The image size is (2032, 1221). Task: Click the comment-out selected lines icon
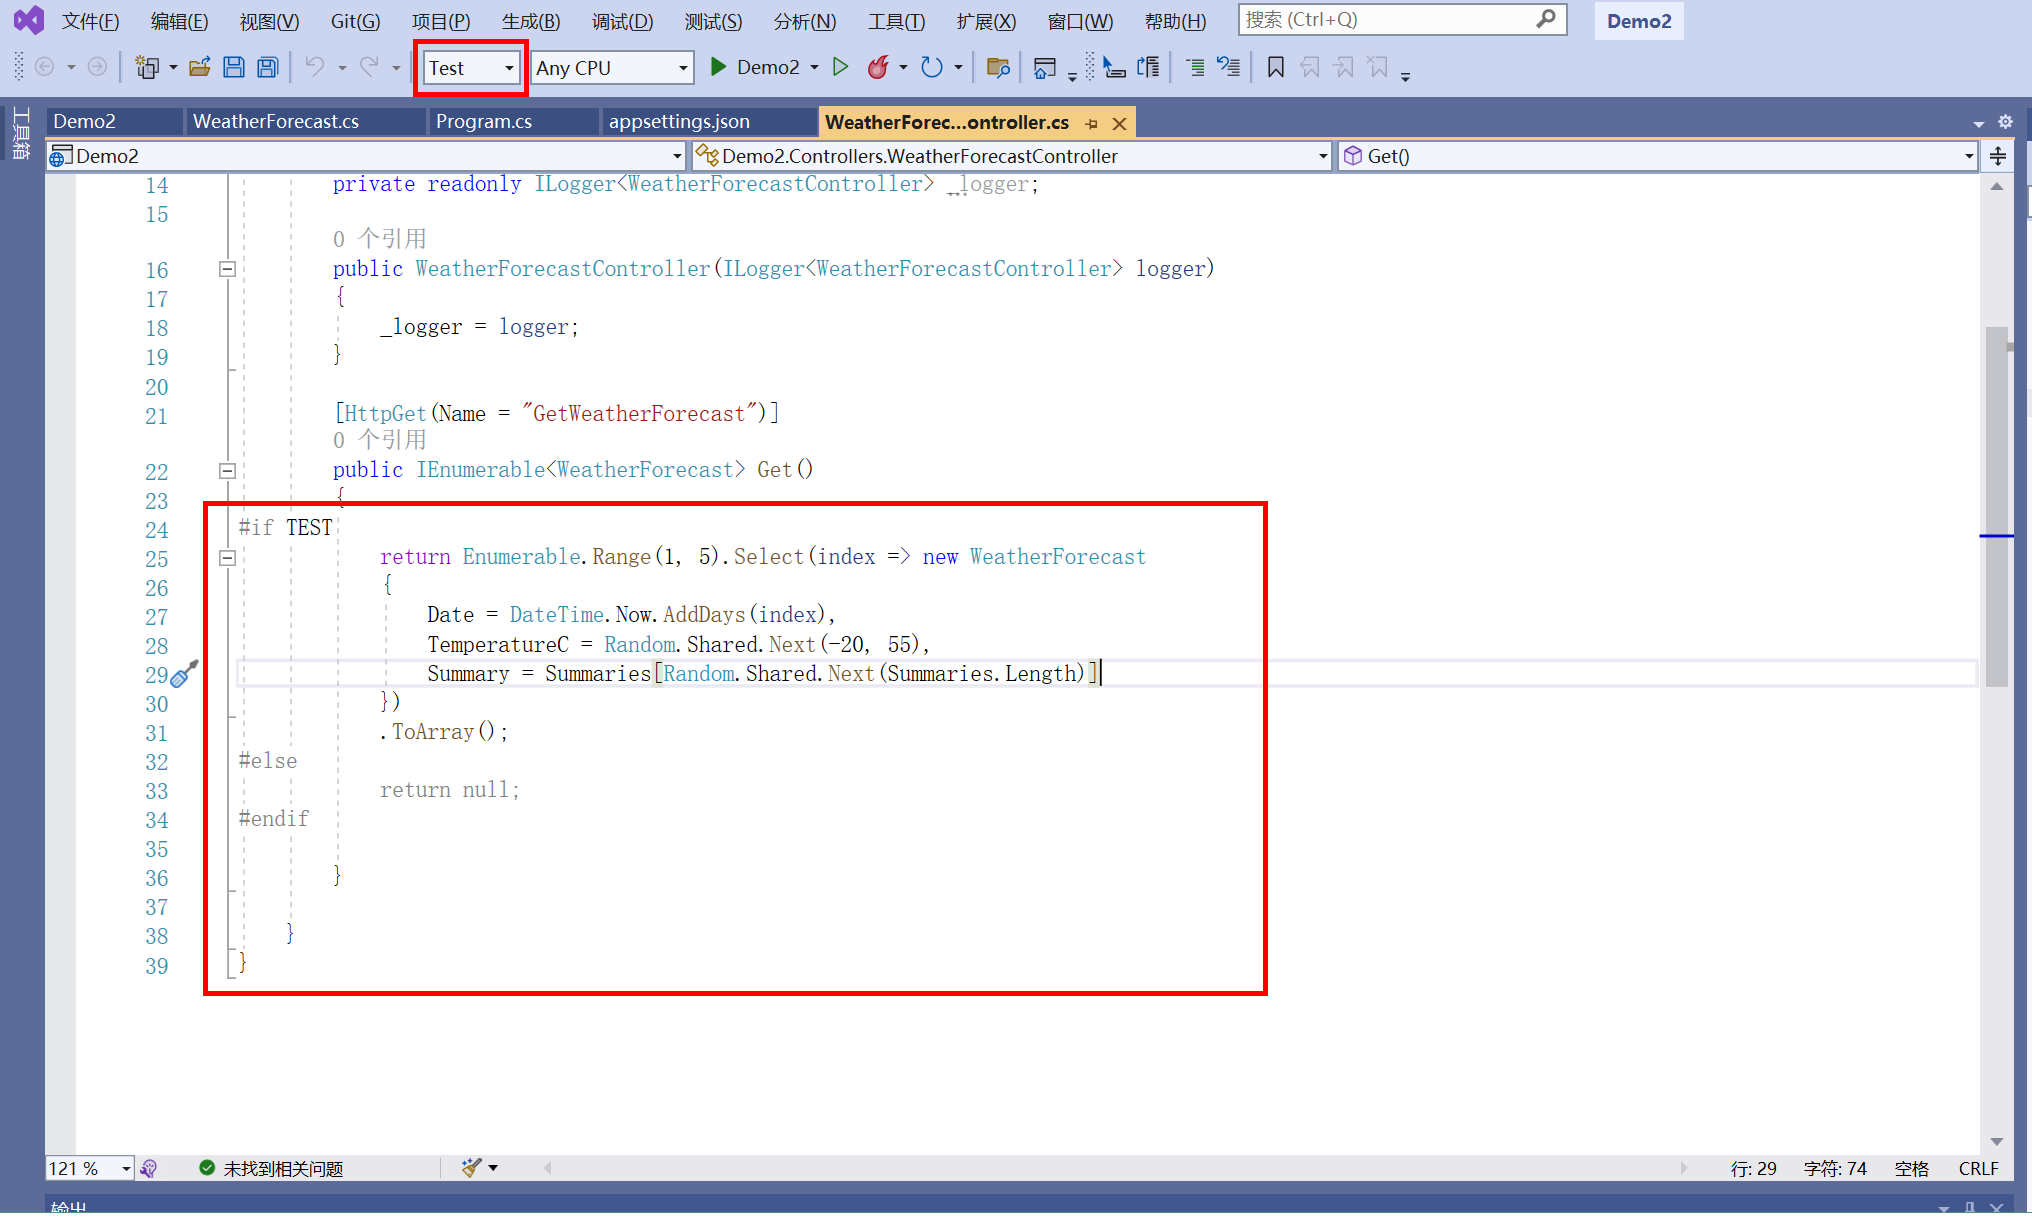[1195, 68]
